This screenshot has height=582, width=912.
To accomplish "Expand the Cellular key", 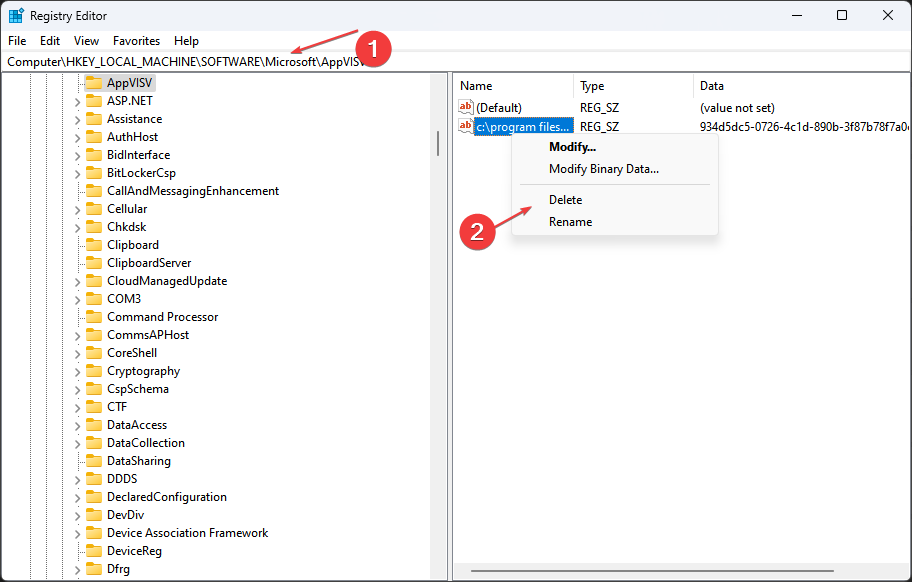I will click(x=77, y=210).
